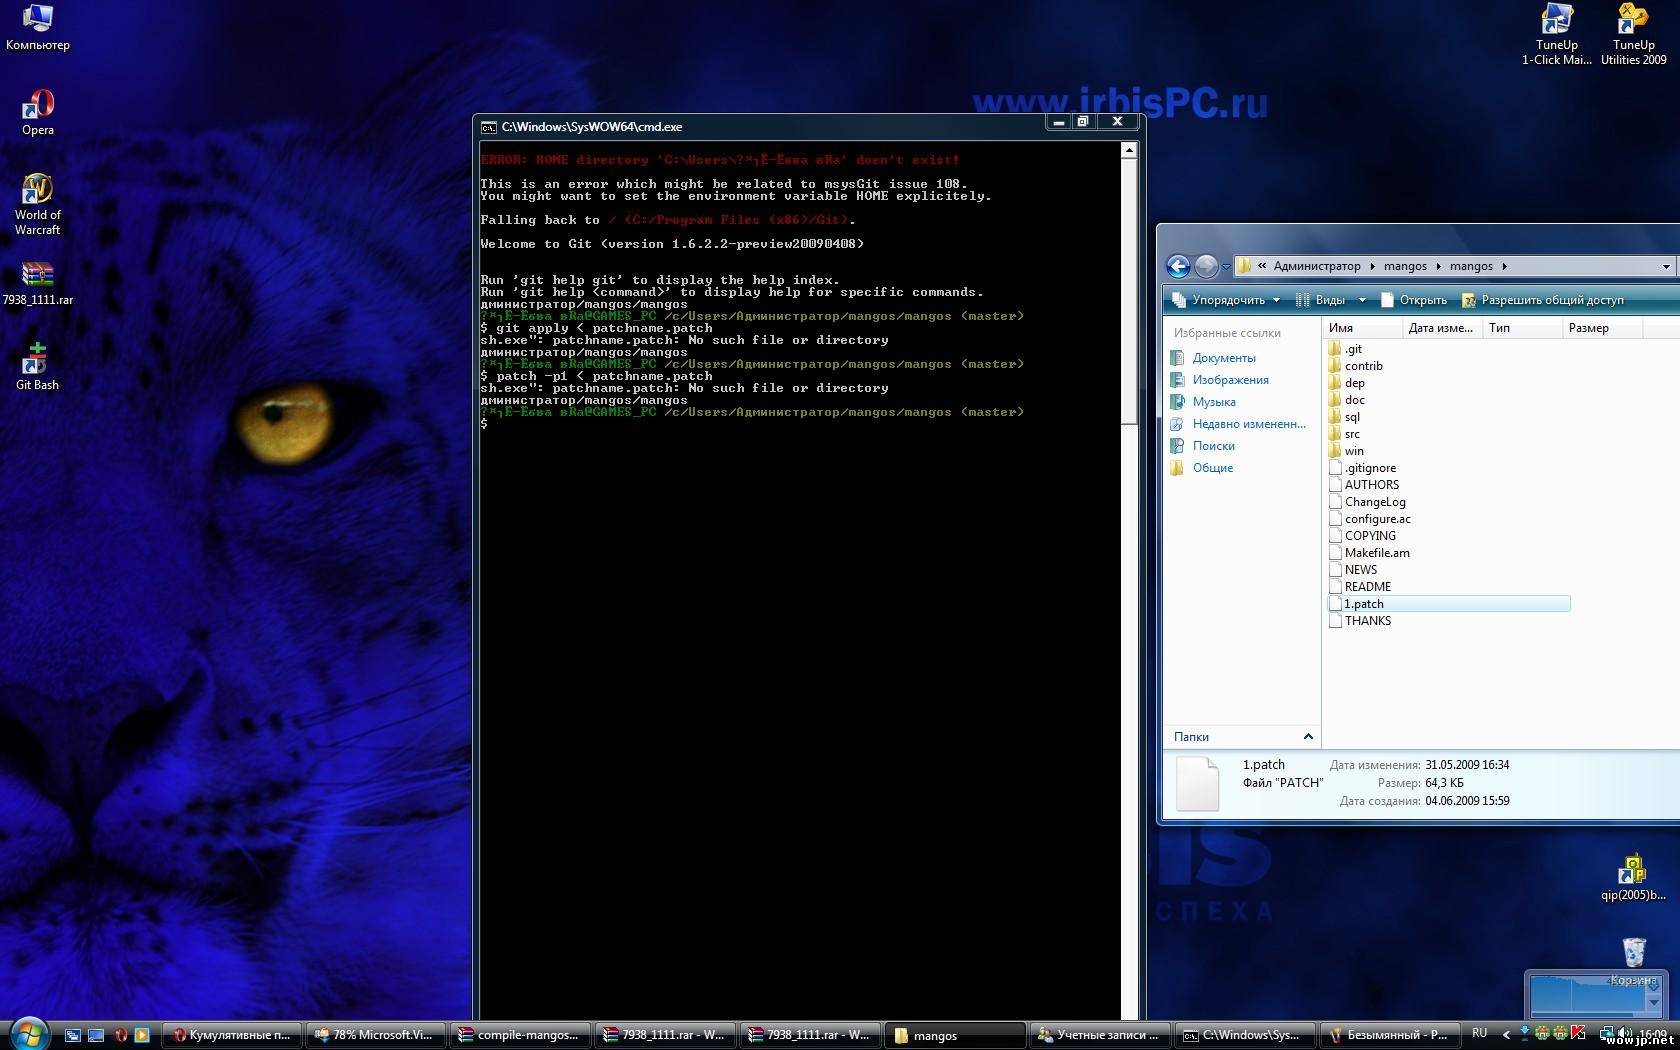Click the Opera quick launch icon
Viewport: 1680px width, 1050px height.
pos(120,1036)
